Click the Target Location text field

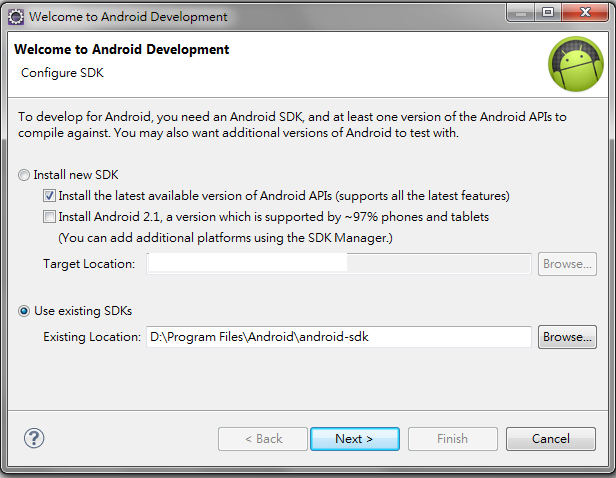pyautogui.click(x=338, y=264)
